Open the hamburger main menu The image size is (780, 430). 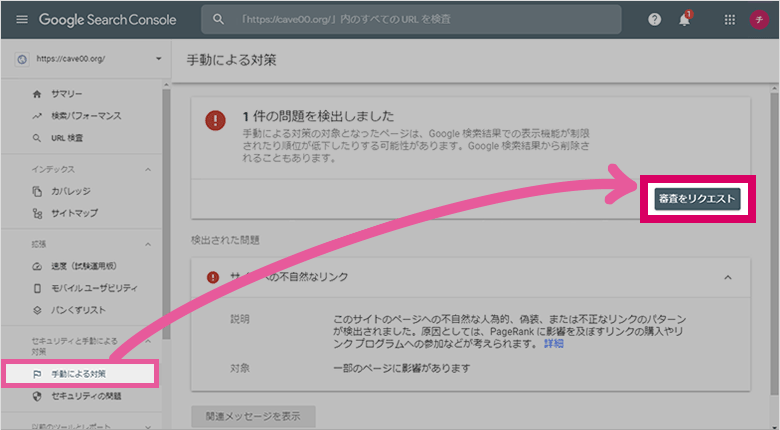22,19
